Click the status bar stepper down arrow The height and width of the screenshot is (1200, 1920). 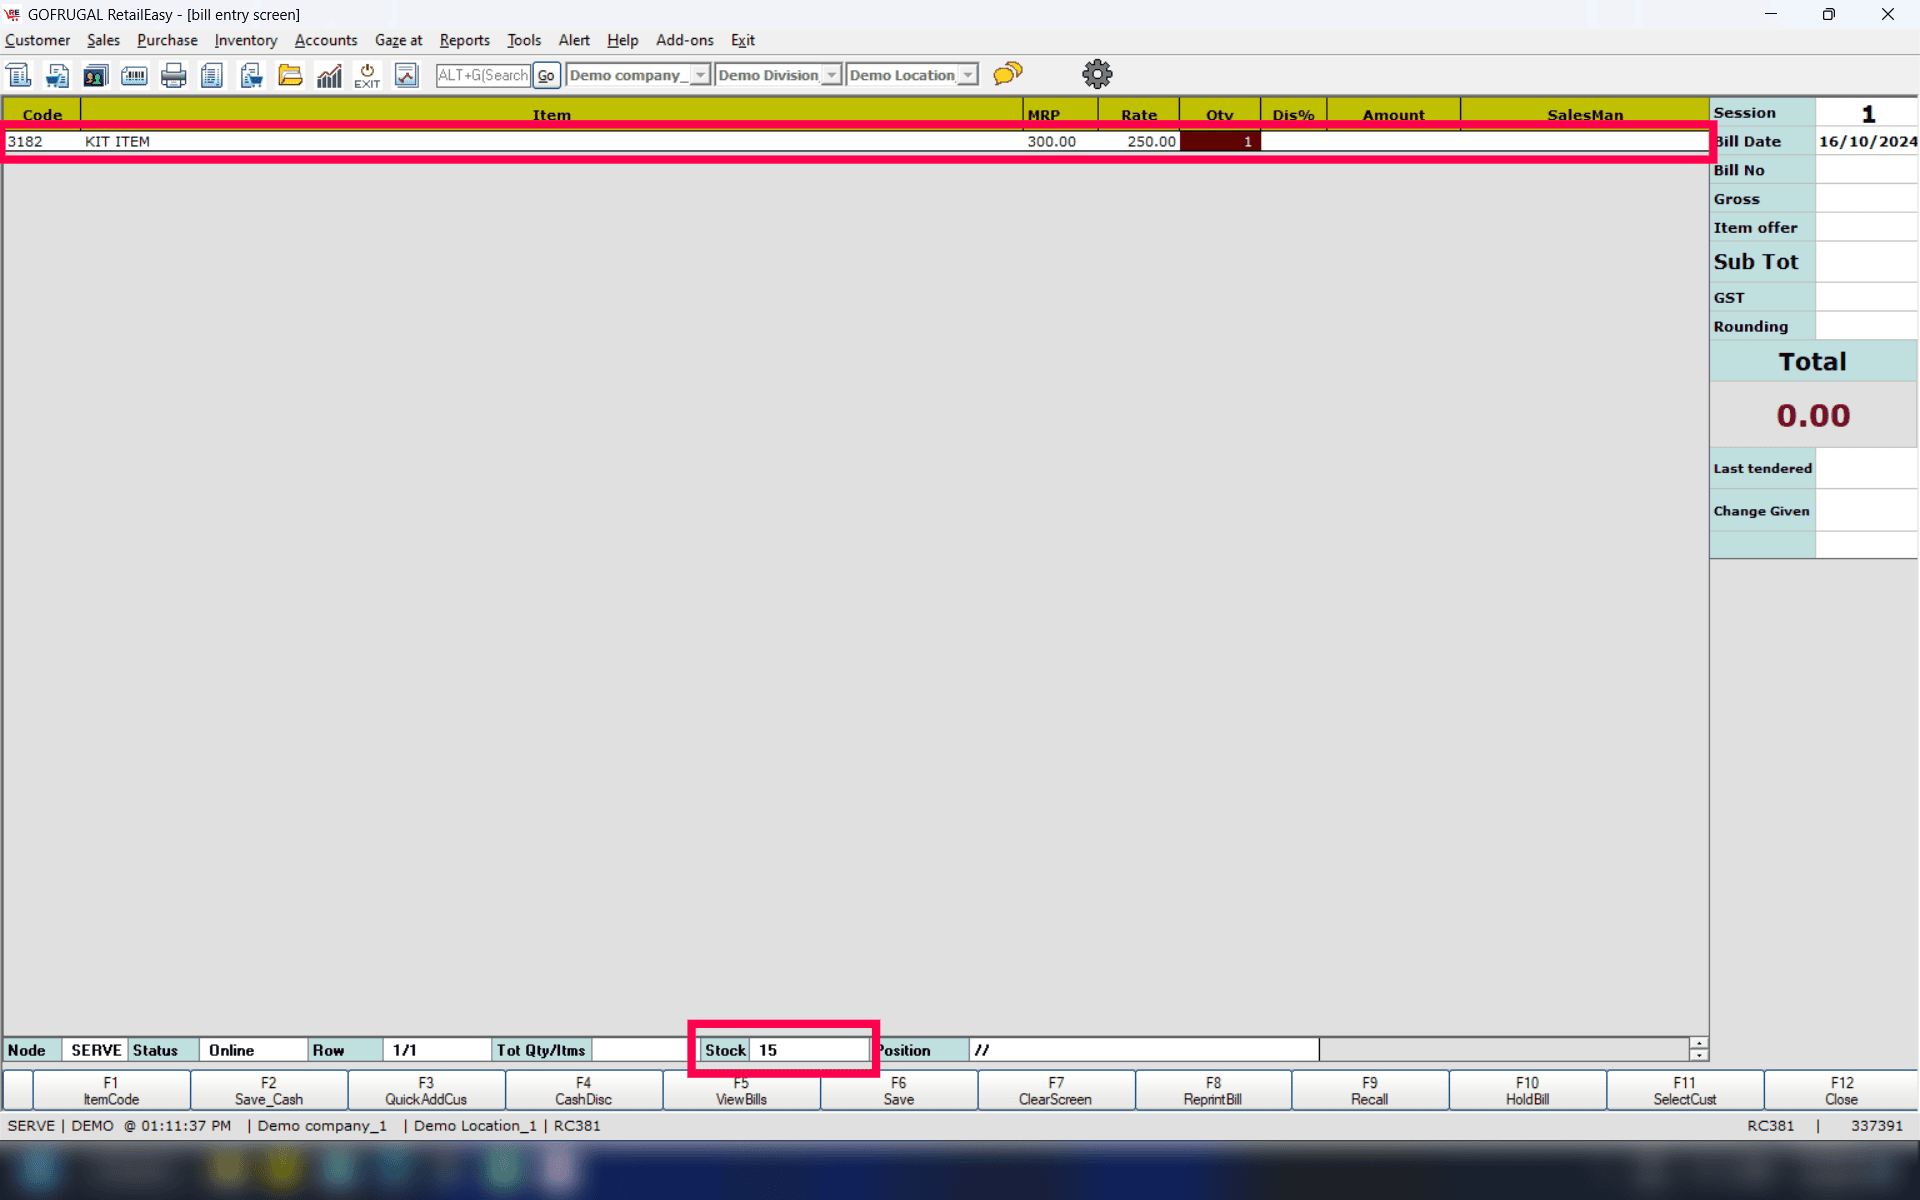1698,1055
